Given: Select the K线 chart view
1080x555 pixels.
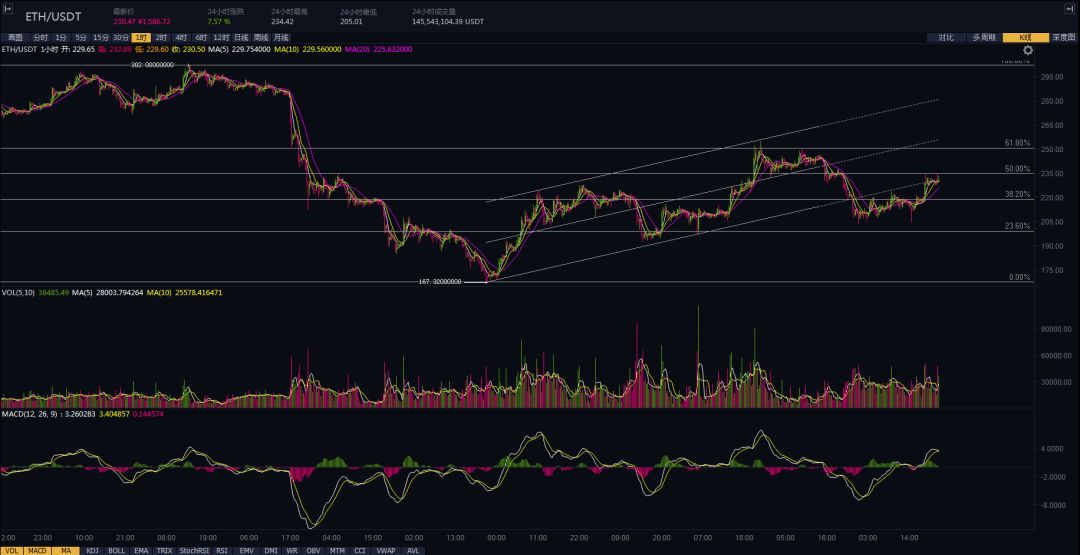Looking at the screenshot, I should 1025,38.
